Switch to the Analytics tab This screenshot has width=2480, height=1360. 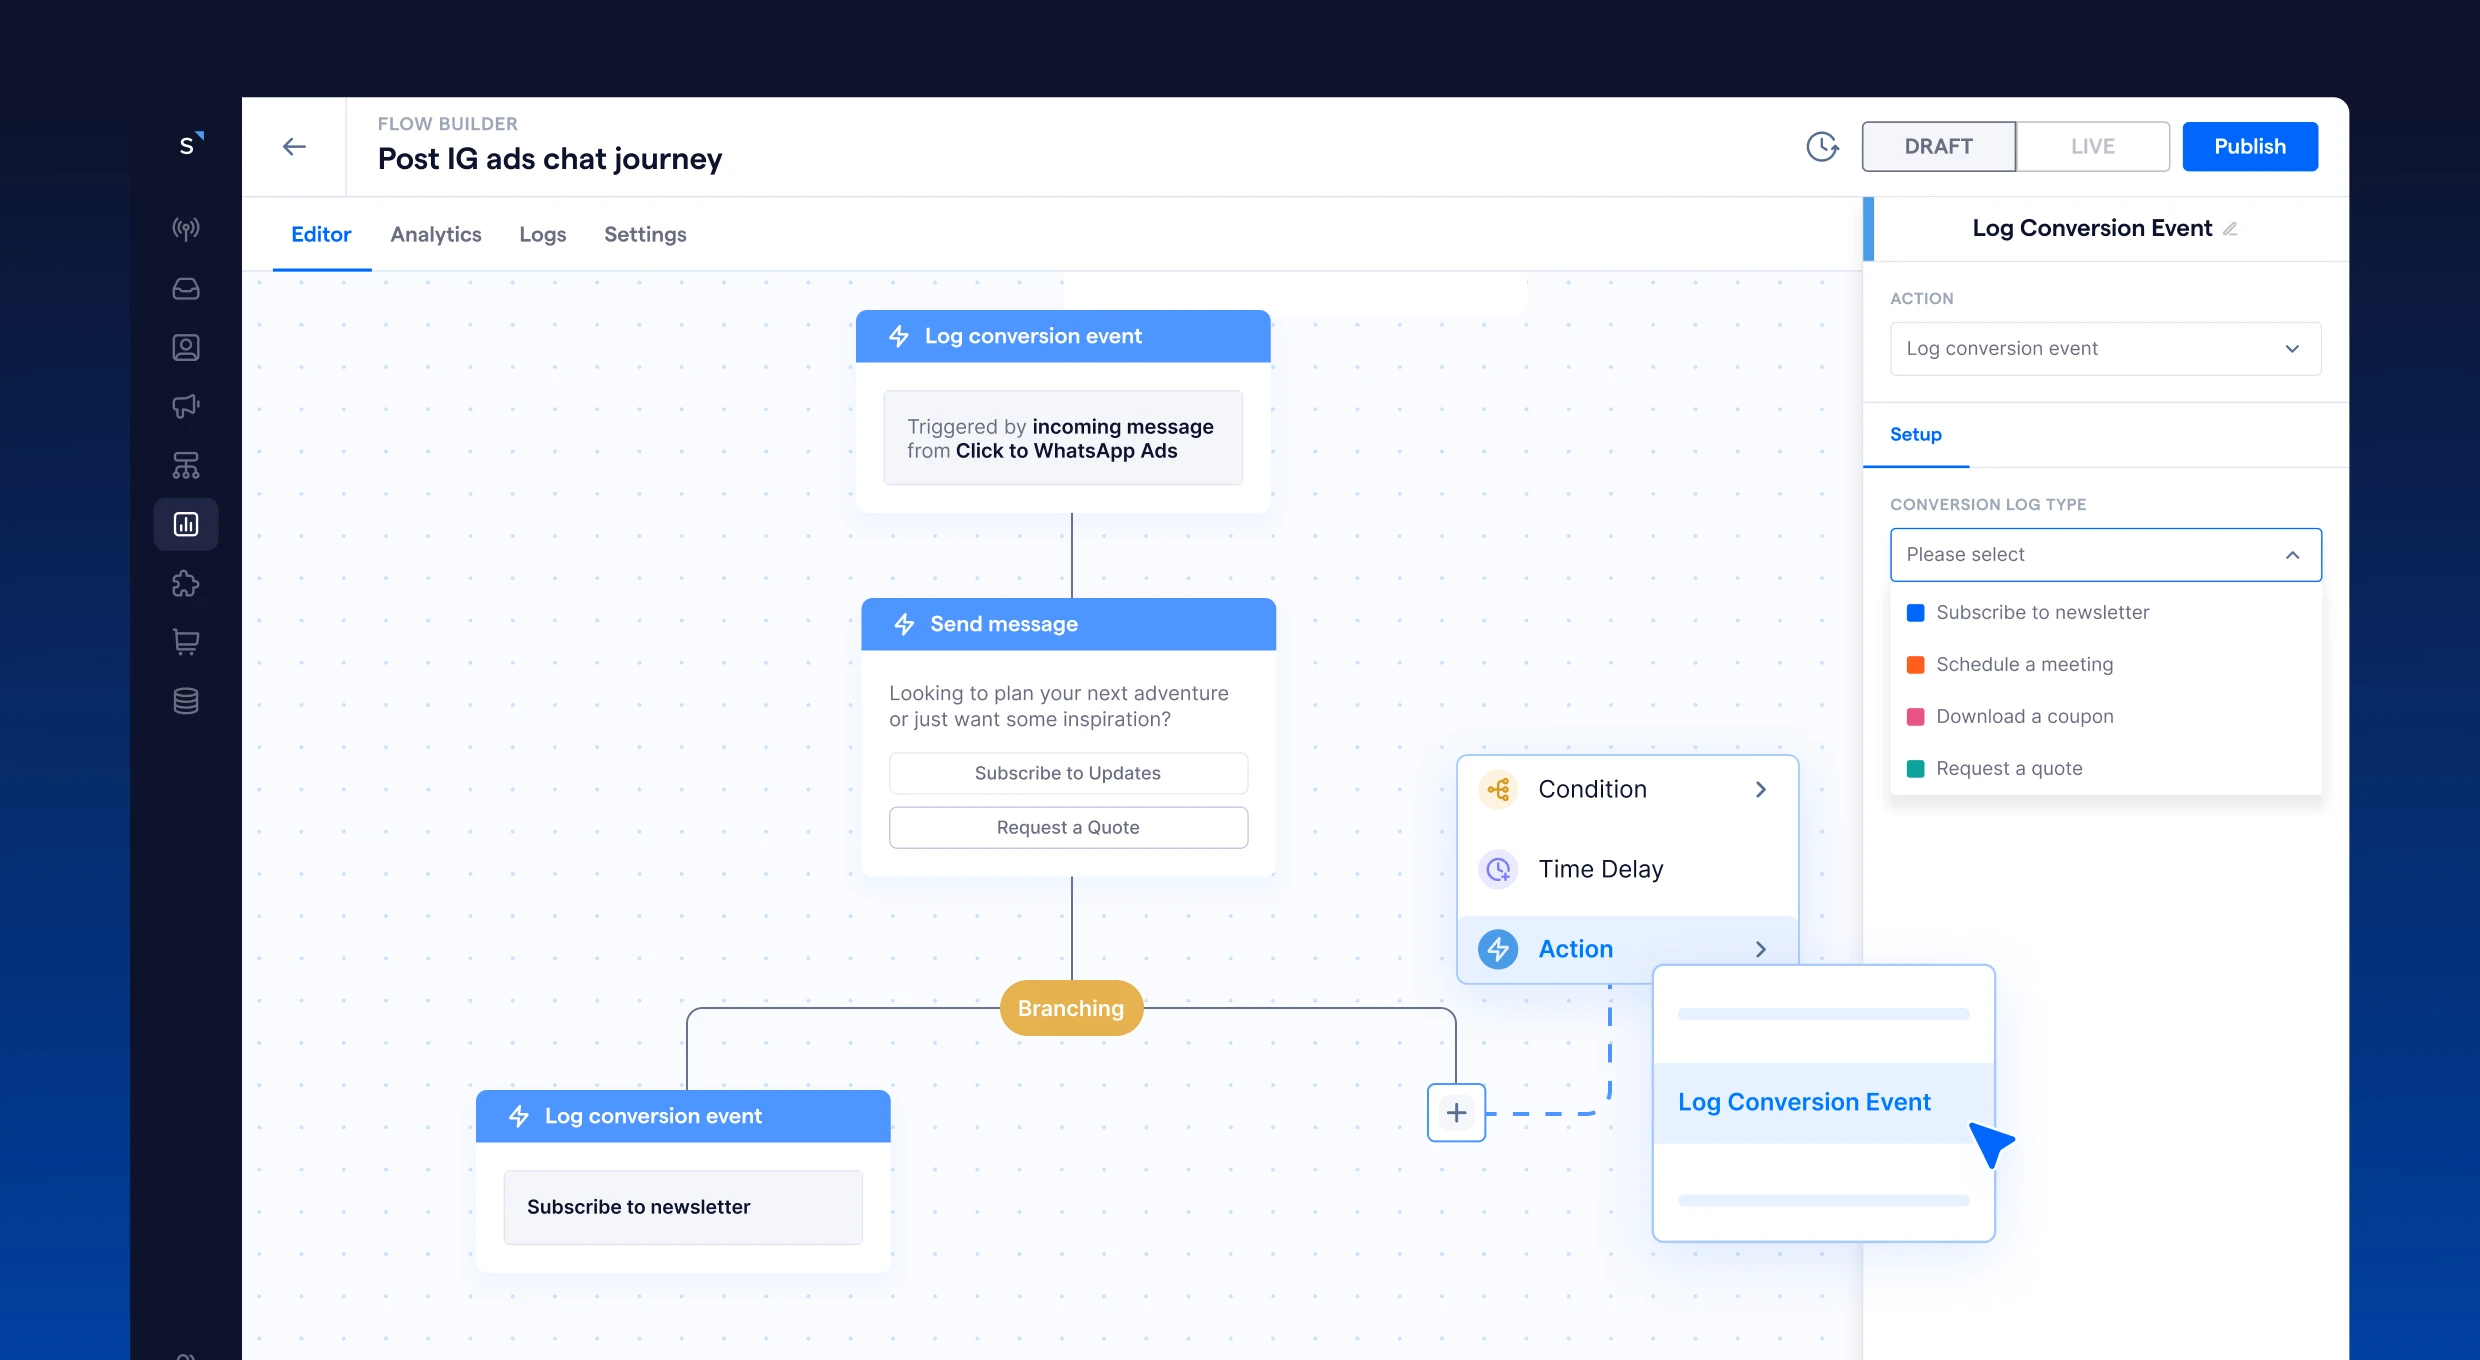(436, 234)
